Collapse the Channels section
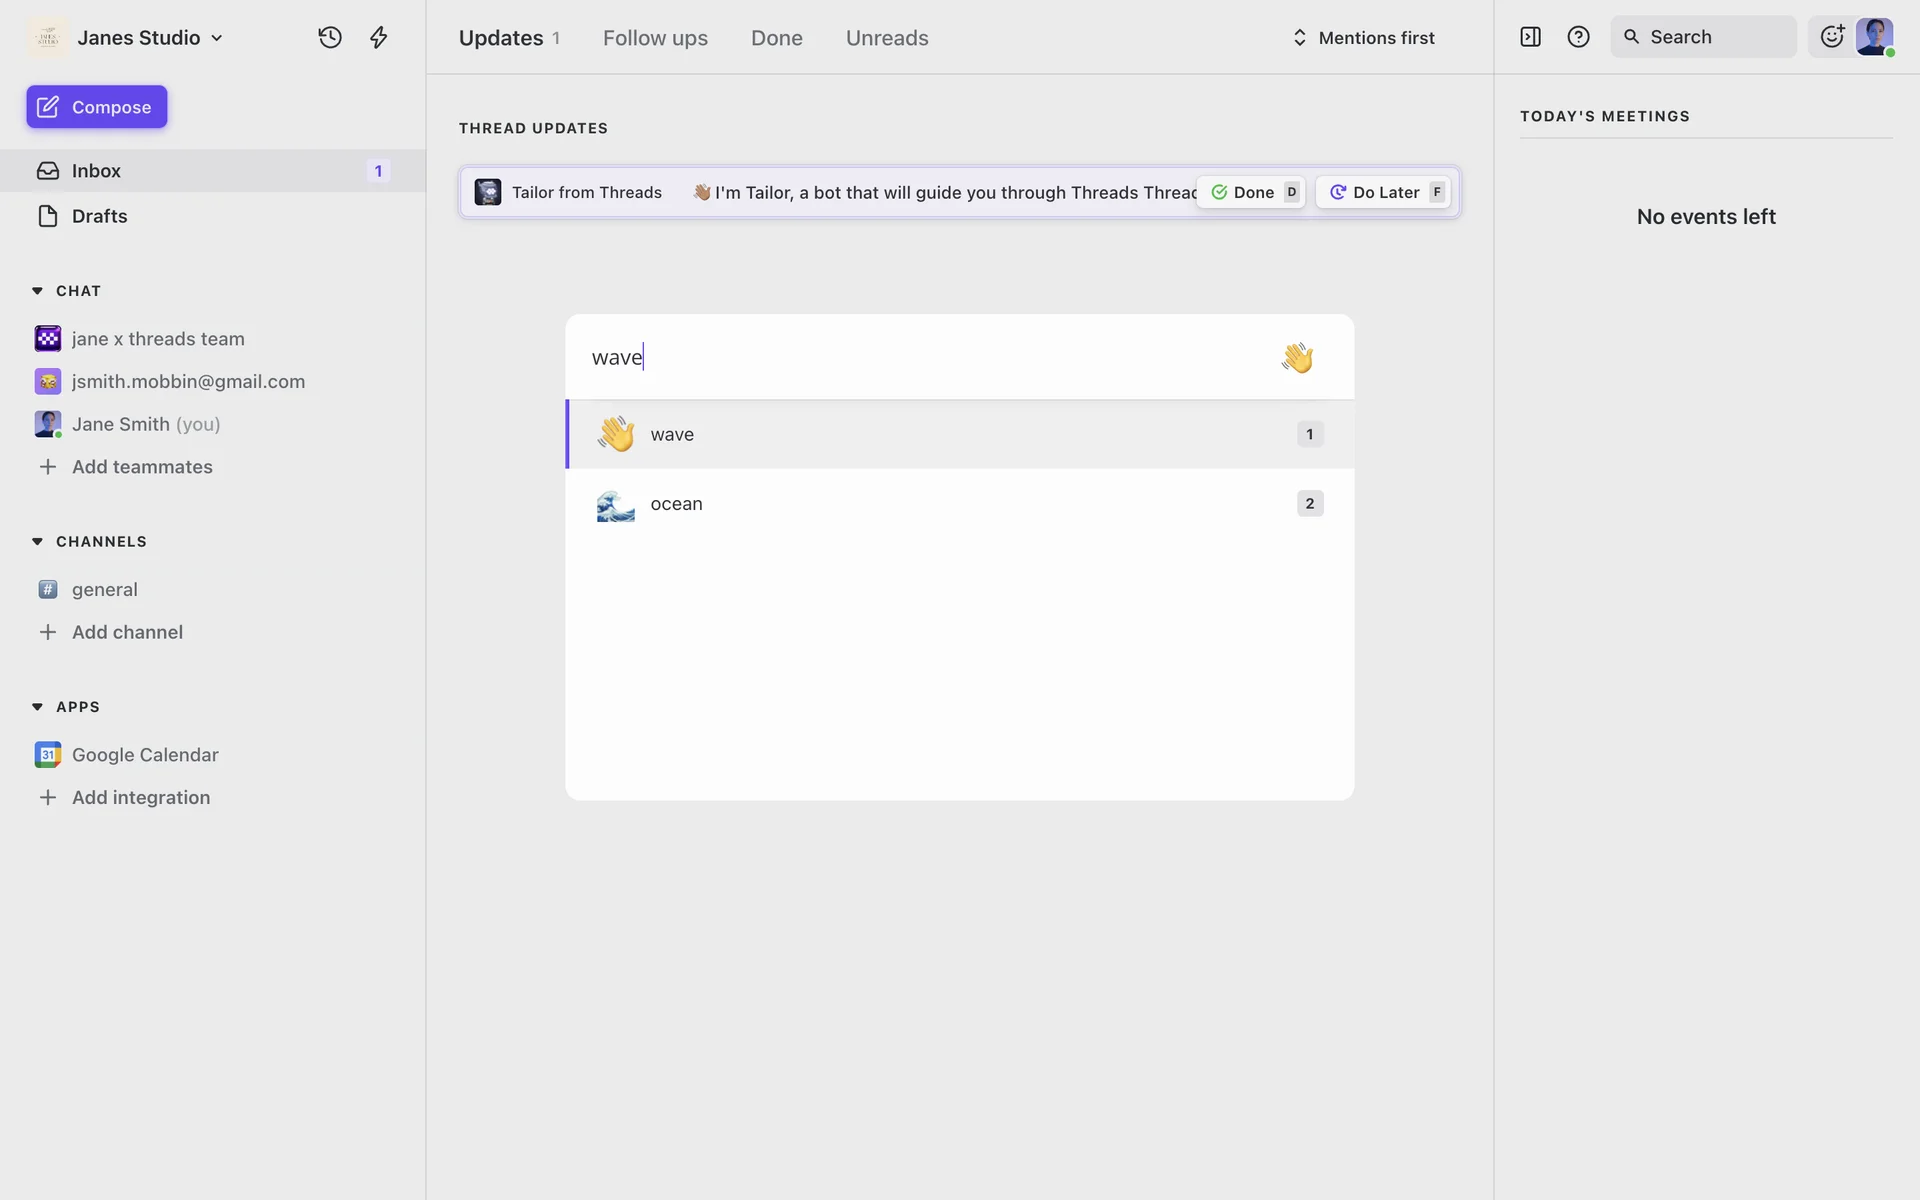1920x1200 pixels. click(38, 542)
